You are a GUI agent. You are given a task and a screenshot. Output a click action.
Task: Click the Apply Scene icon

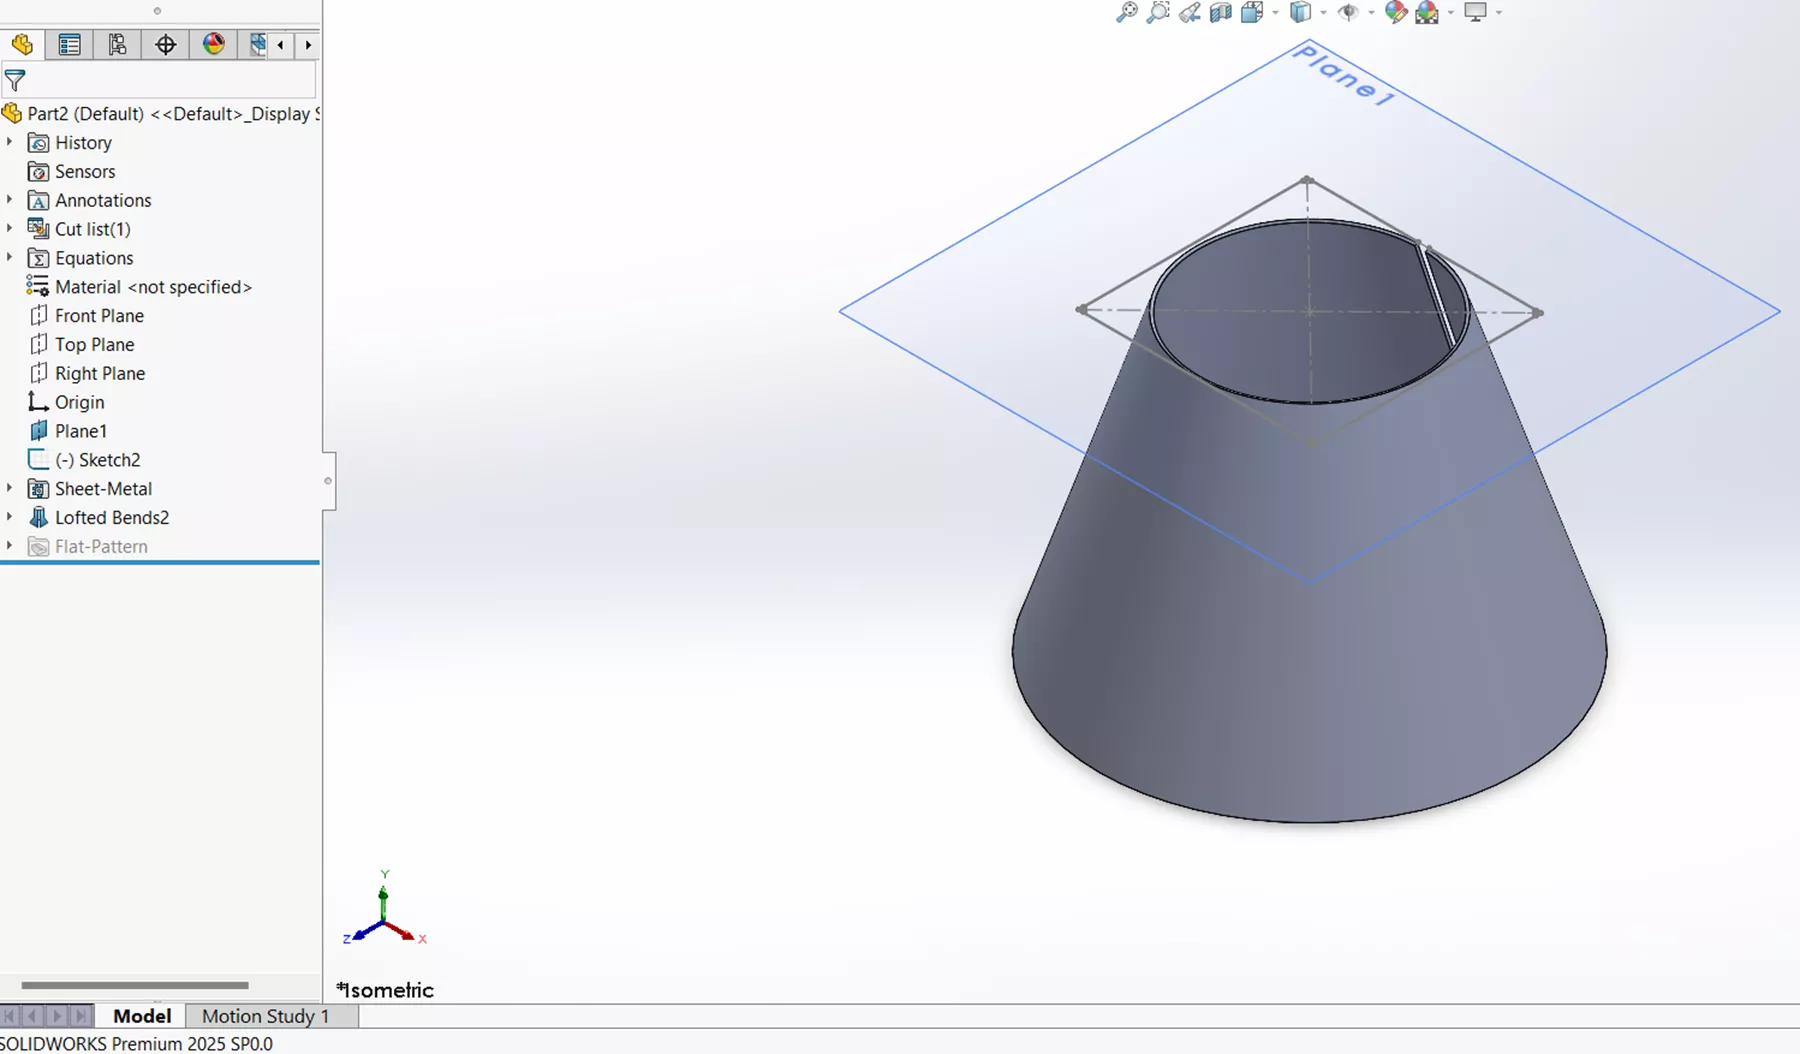pyautogui.click(x=1427, y=12)
